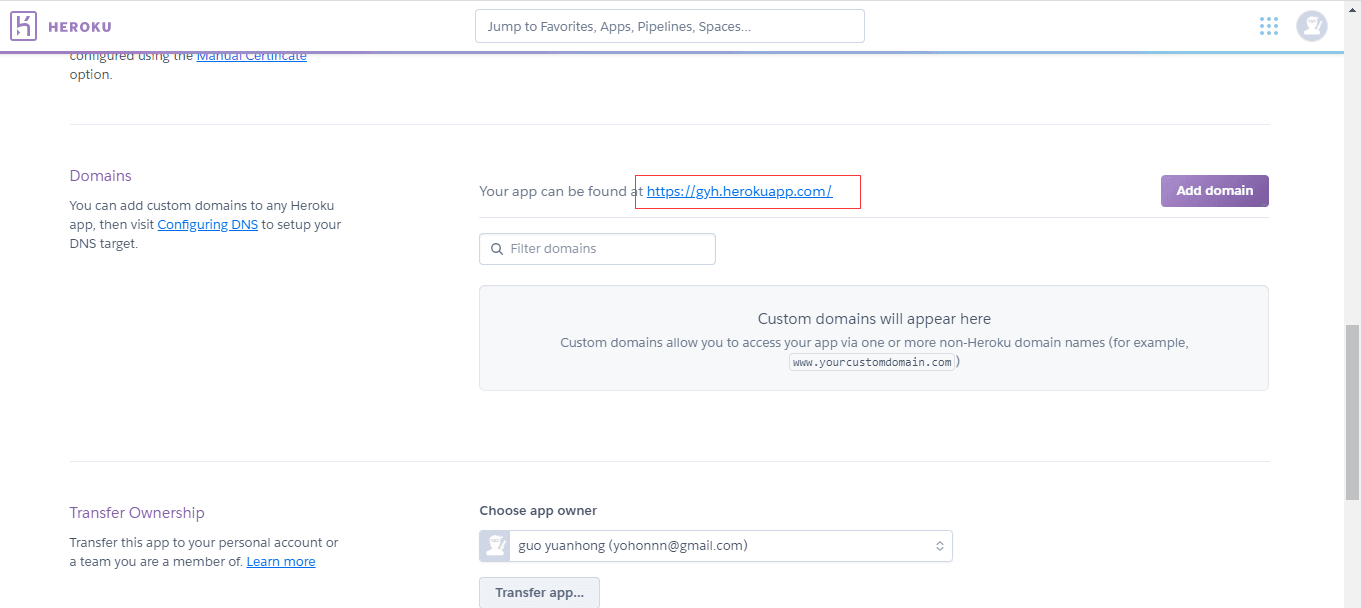Open the apps grid launcher icon

point(1269,26)
